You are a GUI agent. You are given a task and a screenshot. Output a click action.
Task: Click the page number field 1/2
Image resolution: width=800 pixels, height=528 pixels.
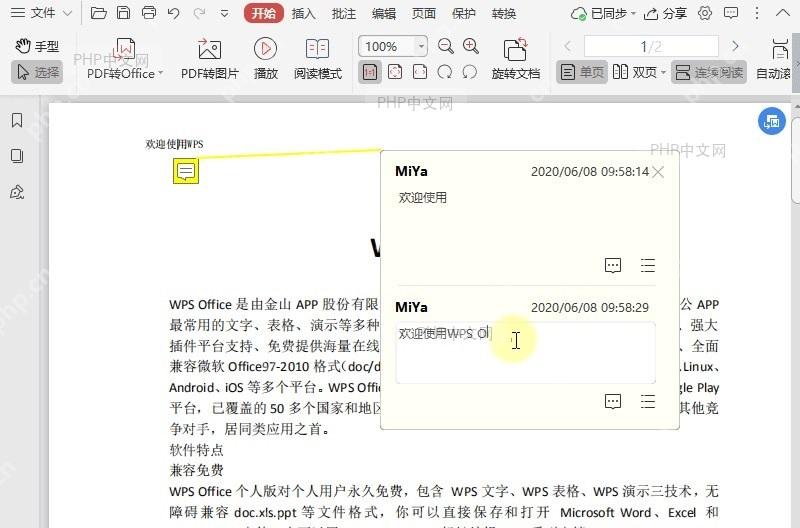click(x=651, y=46)
